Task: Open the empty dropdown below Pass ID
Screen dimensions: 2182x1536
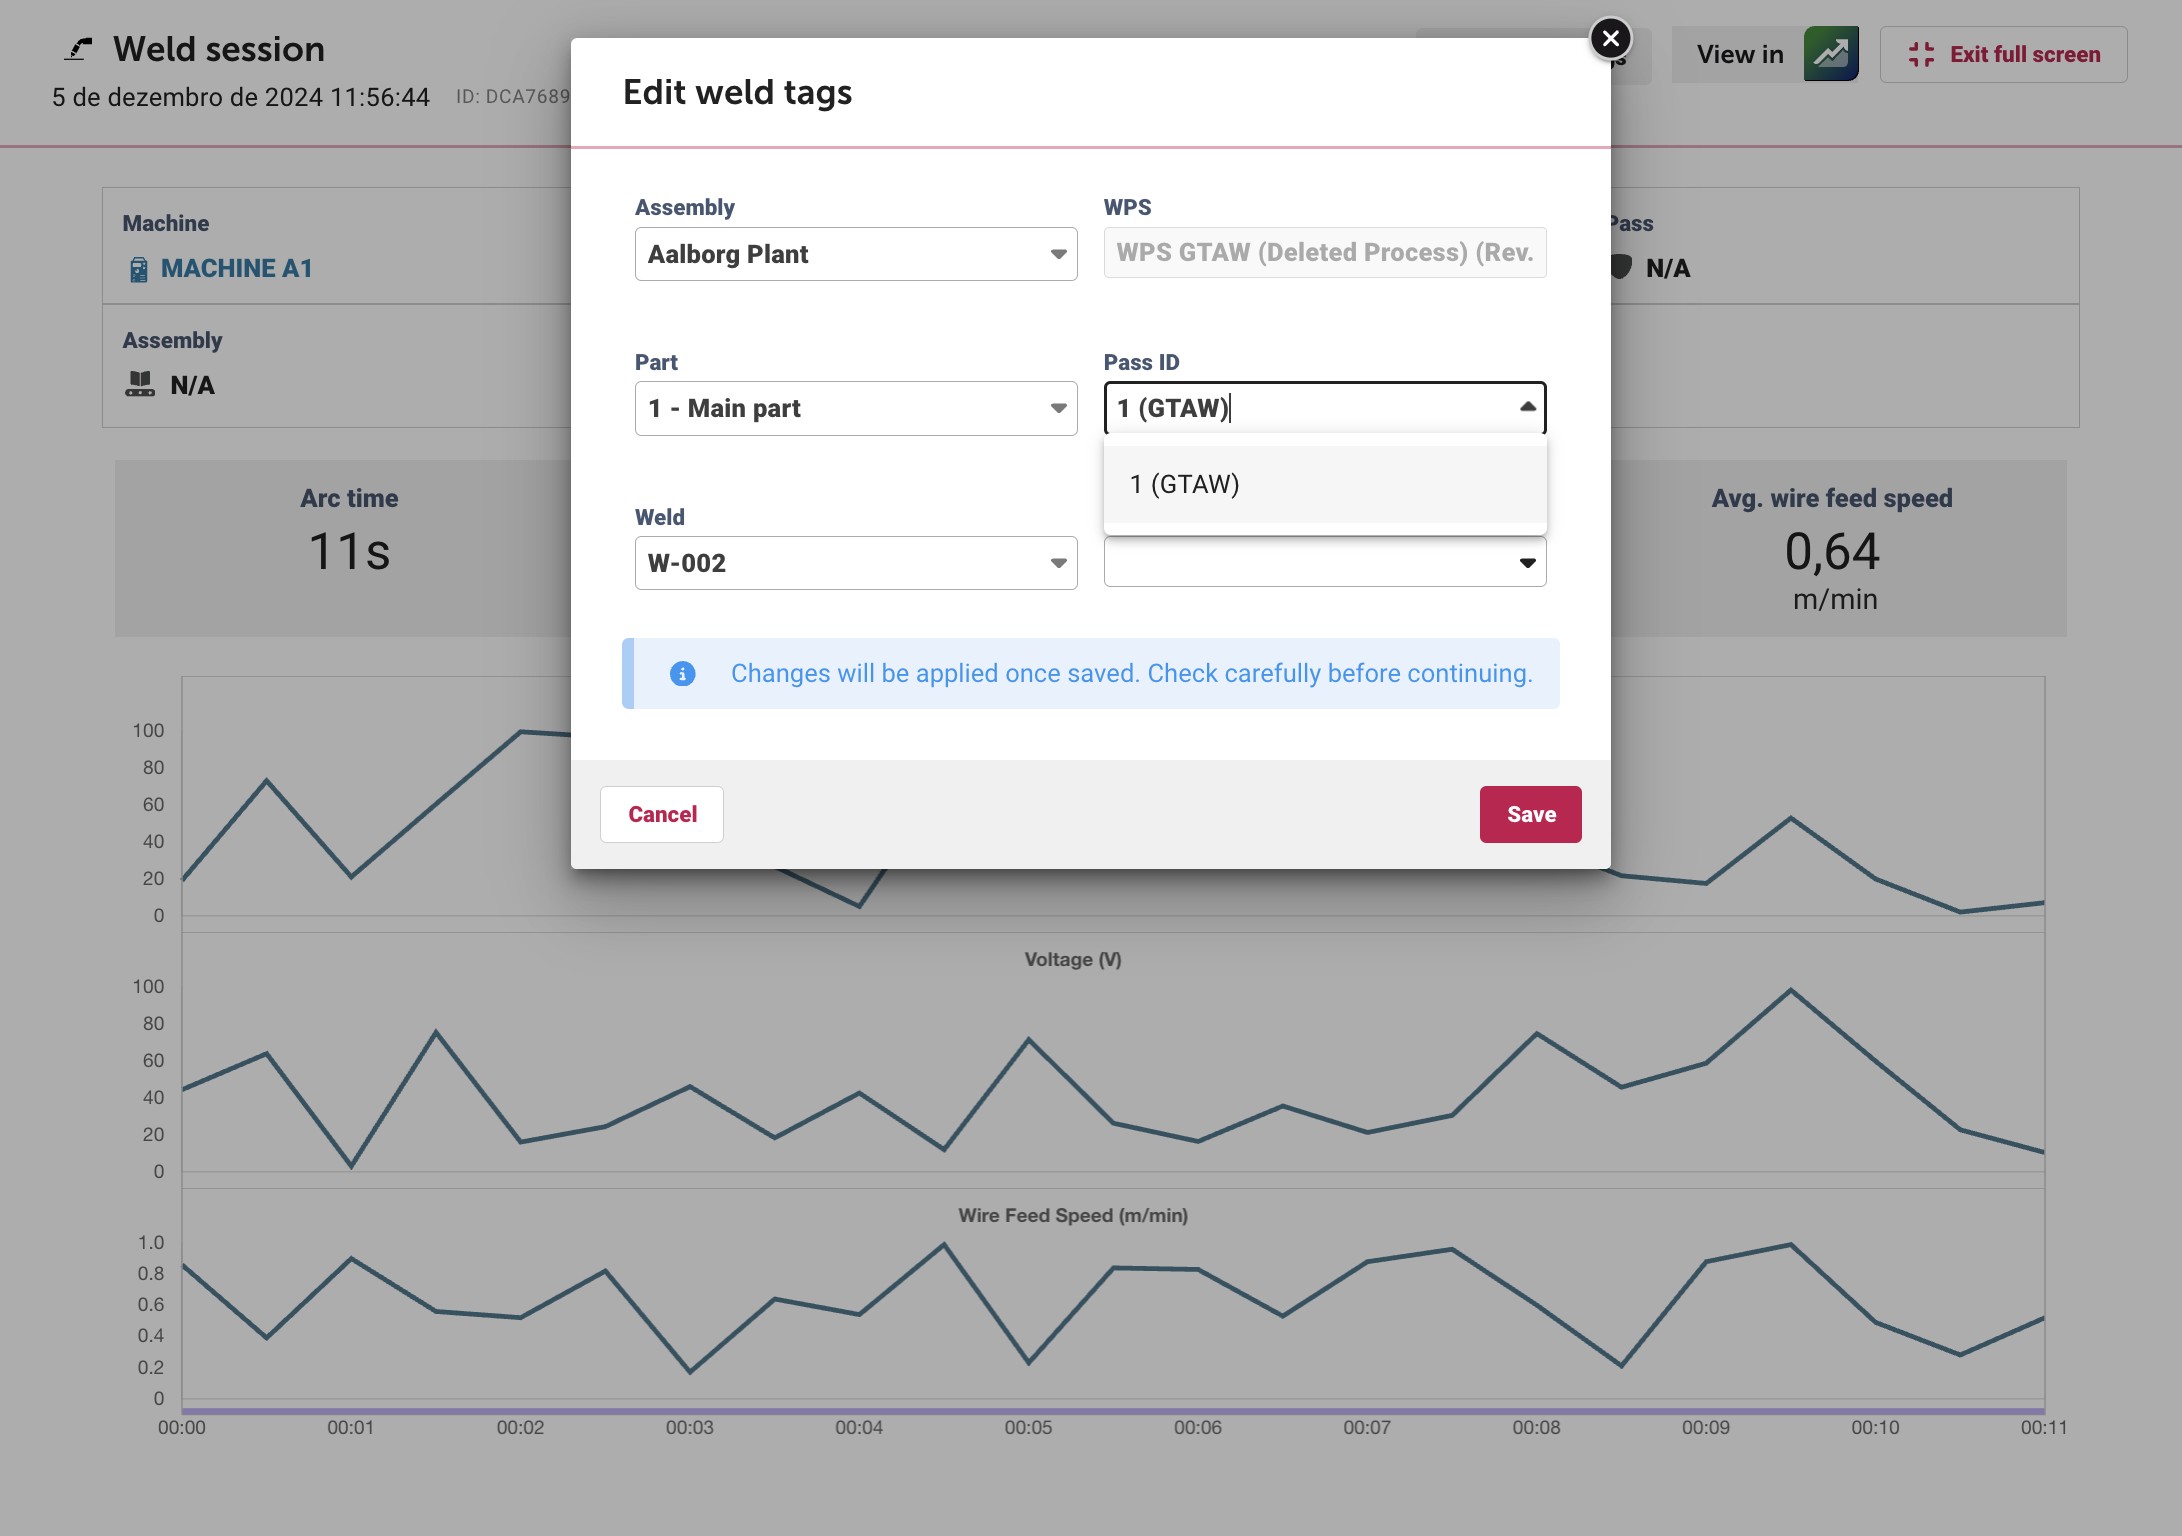Action: pyautogui.click(x=1325, y=562)
